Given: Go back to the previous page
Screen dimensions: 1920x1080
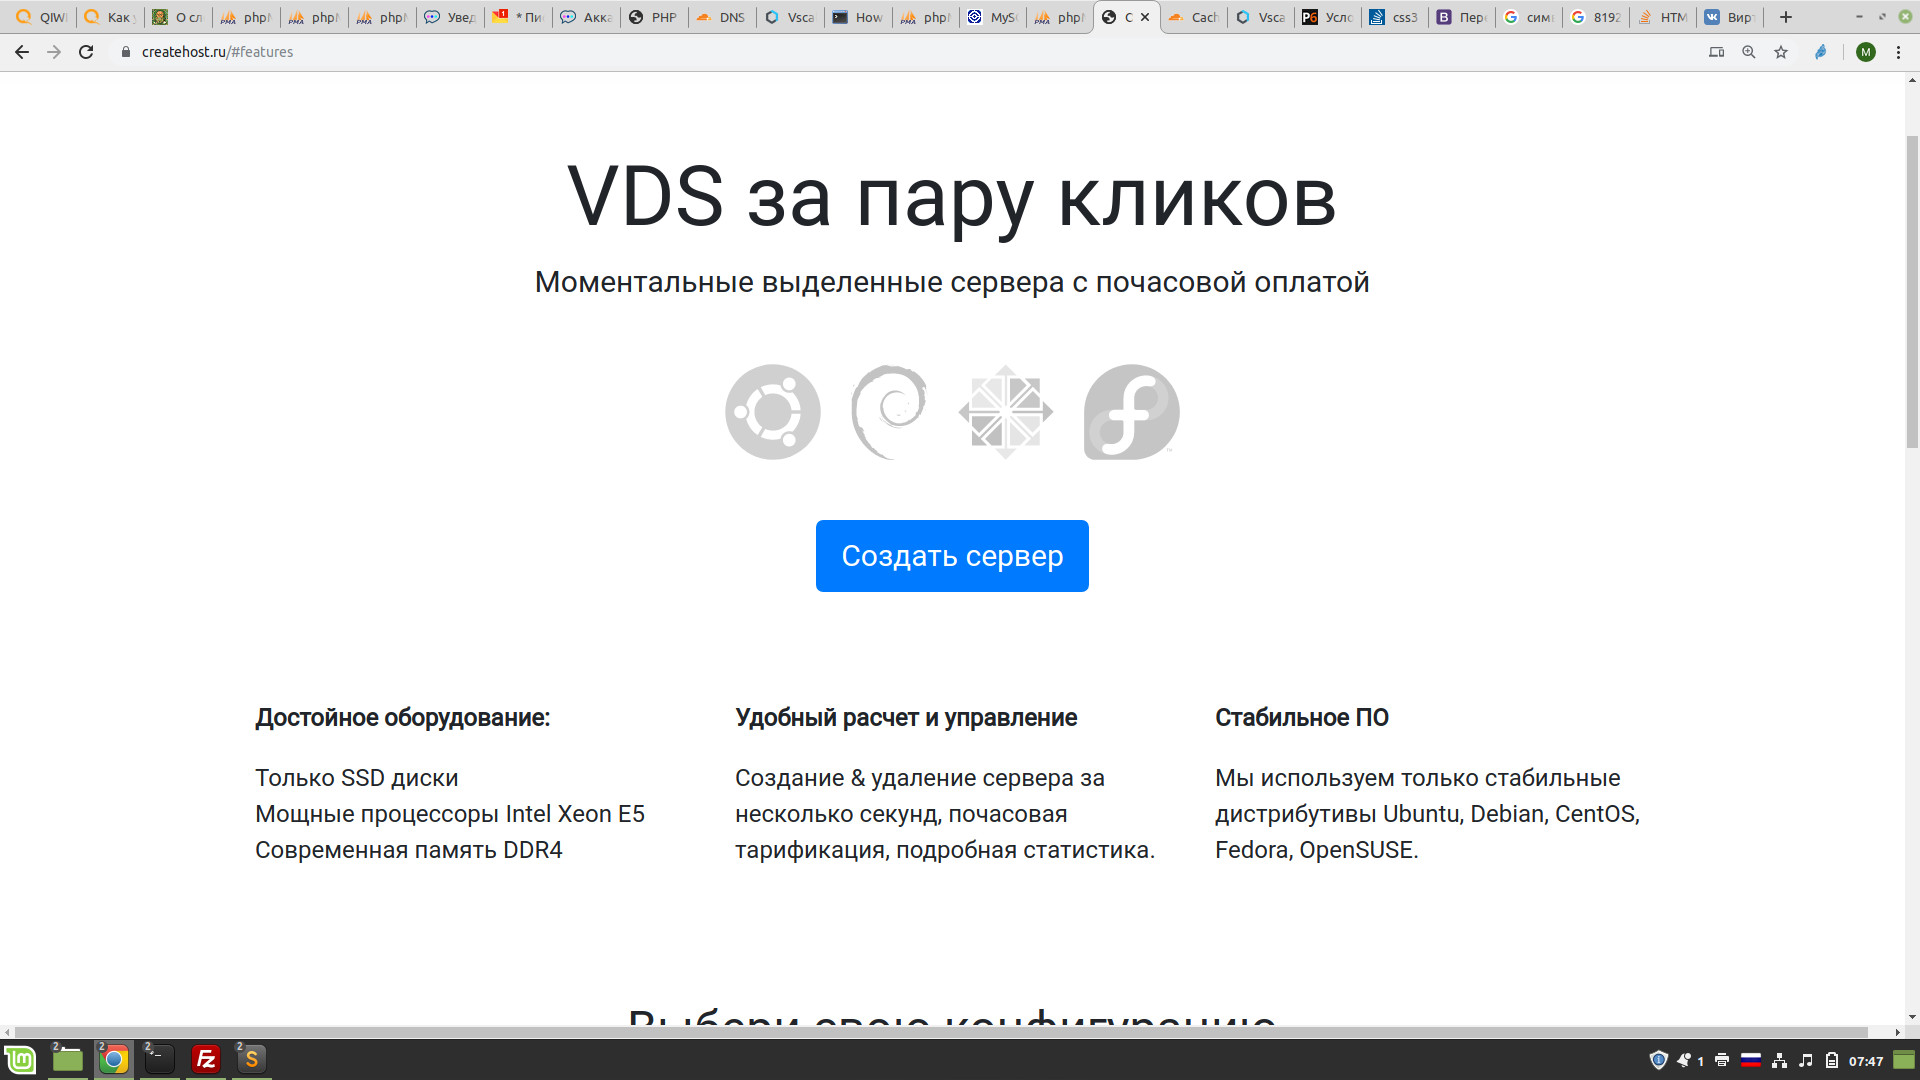Looking at the screenshot, I should click(x=22, y=52).
